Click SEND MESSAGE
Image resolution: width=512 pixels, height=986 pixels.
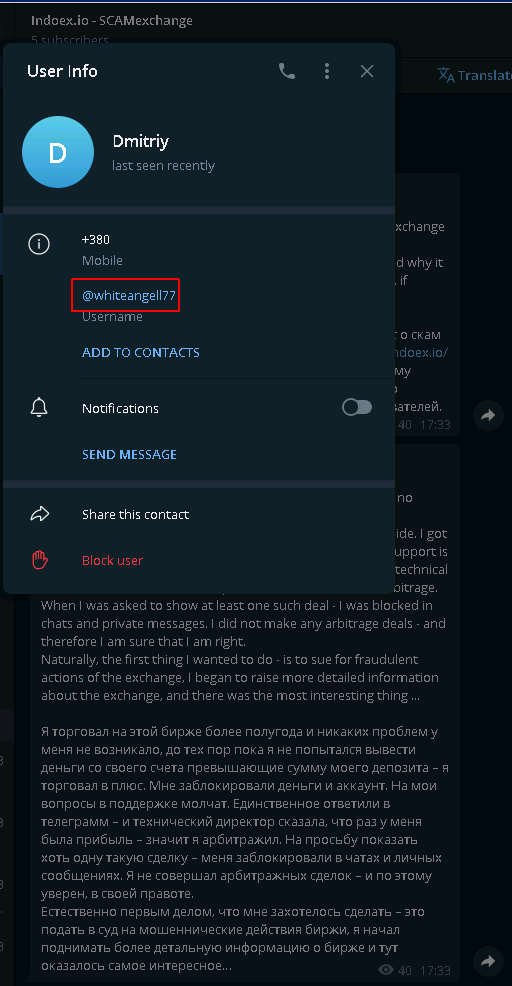coord(130,454)
